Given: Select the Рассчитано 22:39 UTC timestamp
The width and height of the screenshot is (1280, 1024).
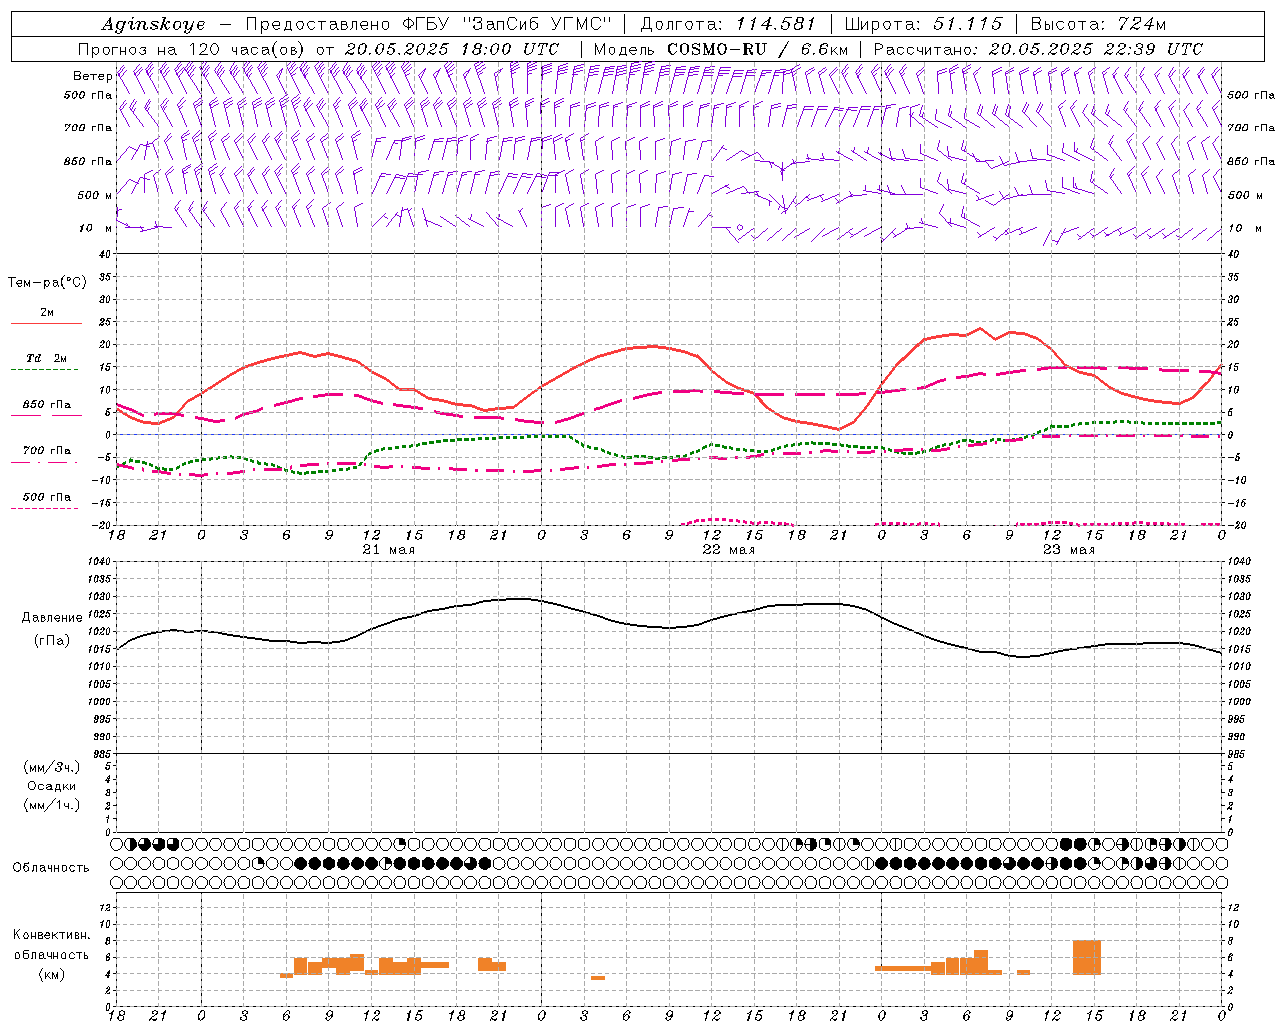Looking at the screenshot, I should [x=1096, y=49].
